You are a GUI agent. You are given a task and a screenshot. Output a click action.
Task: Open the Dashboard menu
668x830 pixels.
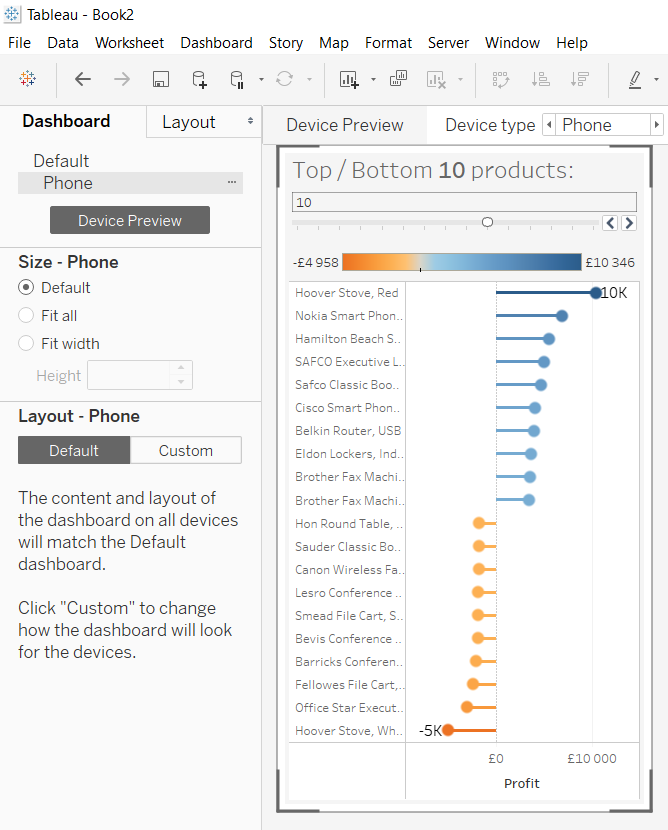216,43
